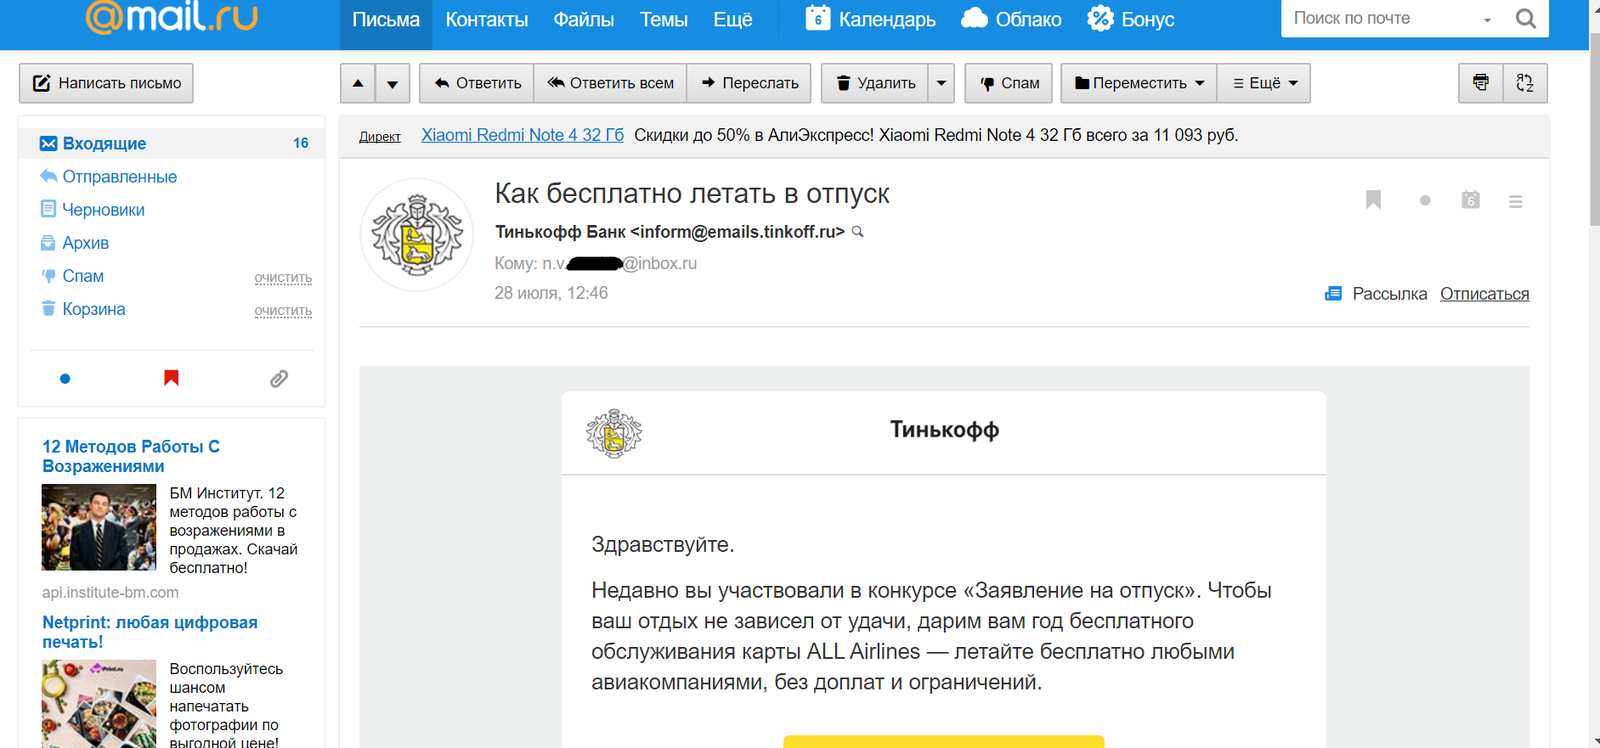This screenshot has height=748, width=1600.
Task: Search messages from sender via small magnifier icon
Action: [857, 232]
